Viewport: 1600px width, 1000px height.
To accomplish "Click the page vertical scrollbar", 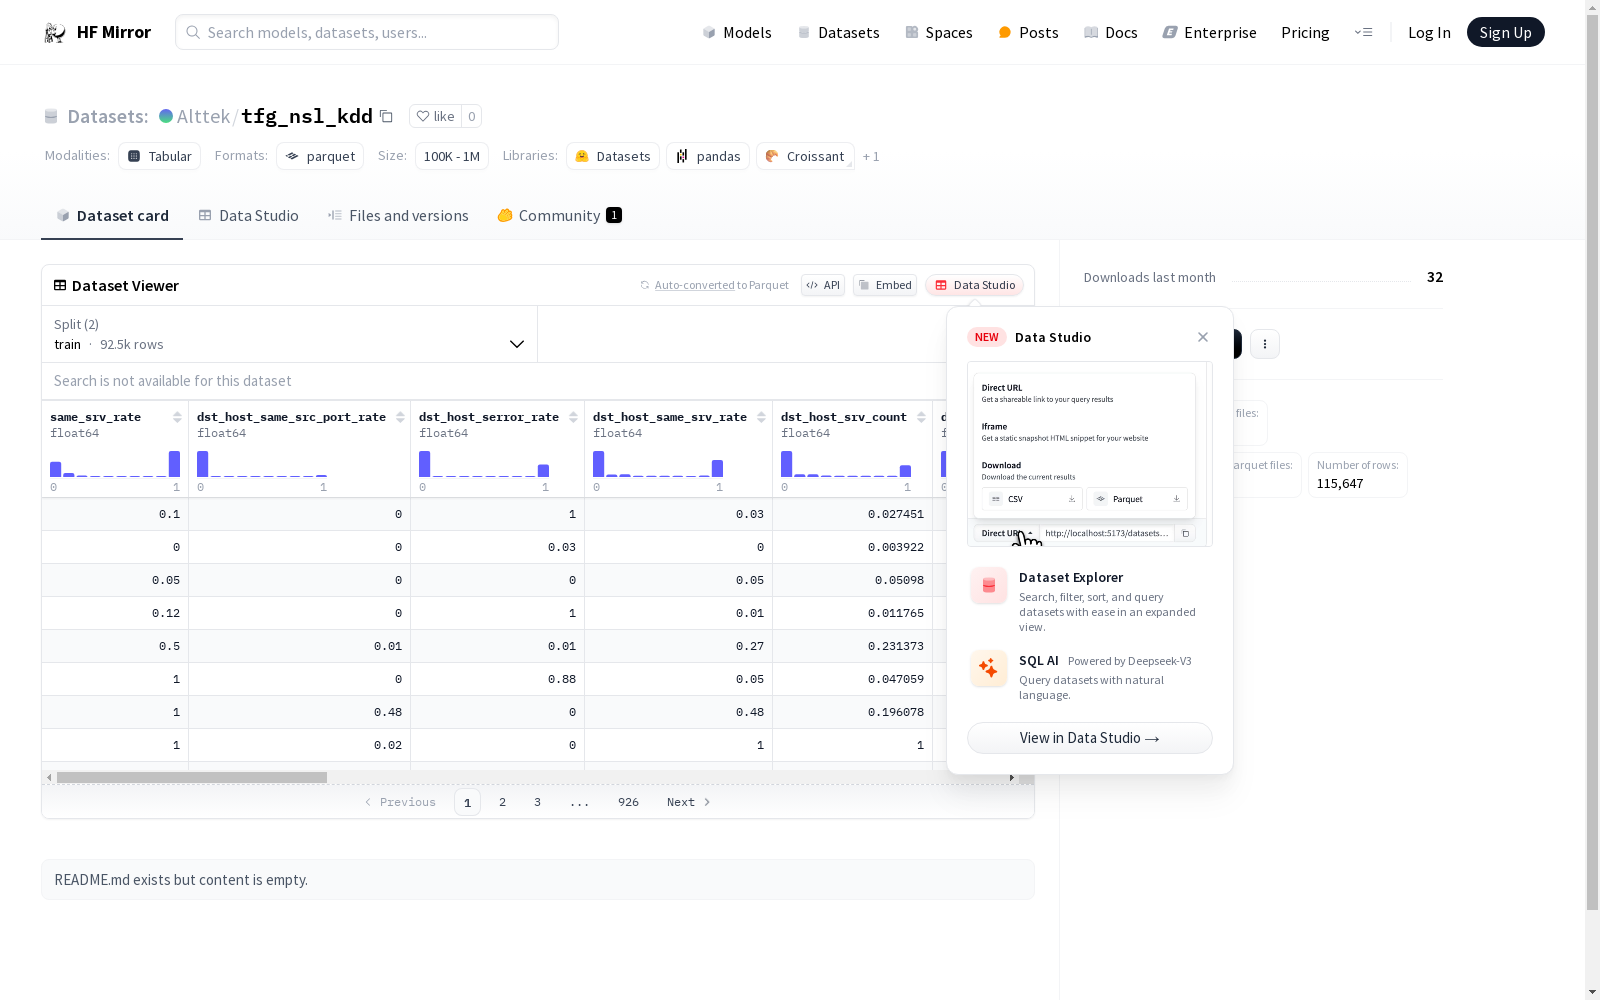I will coord(1592,460).
